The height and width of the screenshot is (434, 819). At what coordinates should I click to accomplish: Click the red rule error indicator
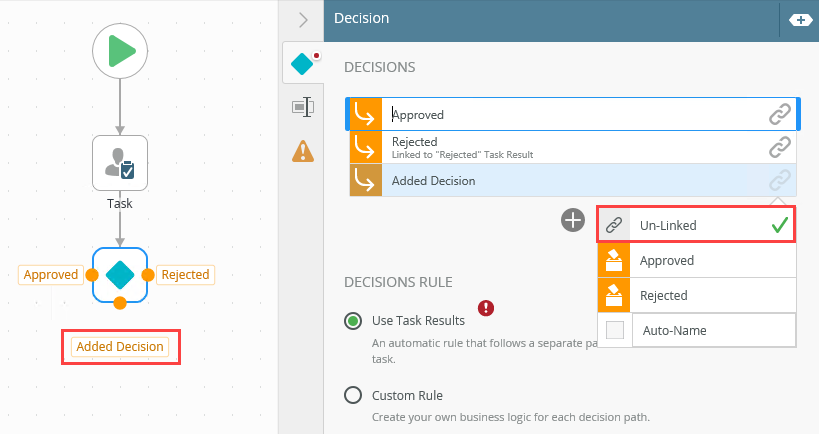click(487, 308)
